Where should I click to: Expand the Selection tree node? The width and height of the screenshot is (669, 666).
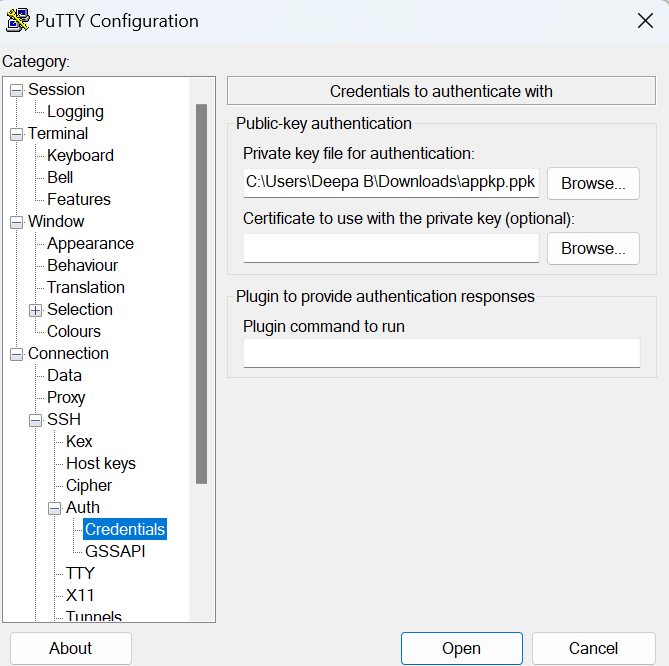coord(36,310)
